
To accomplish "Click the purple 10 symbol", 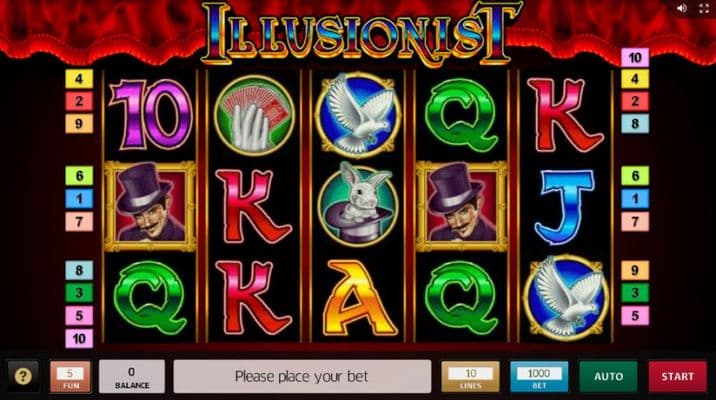I will pyautogui.click(x=150, y=114).
